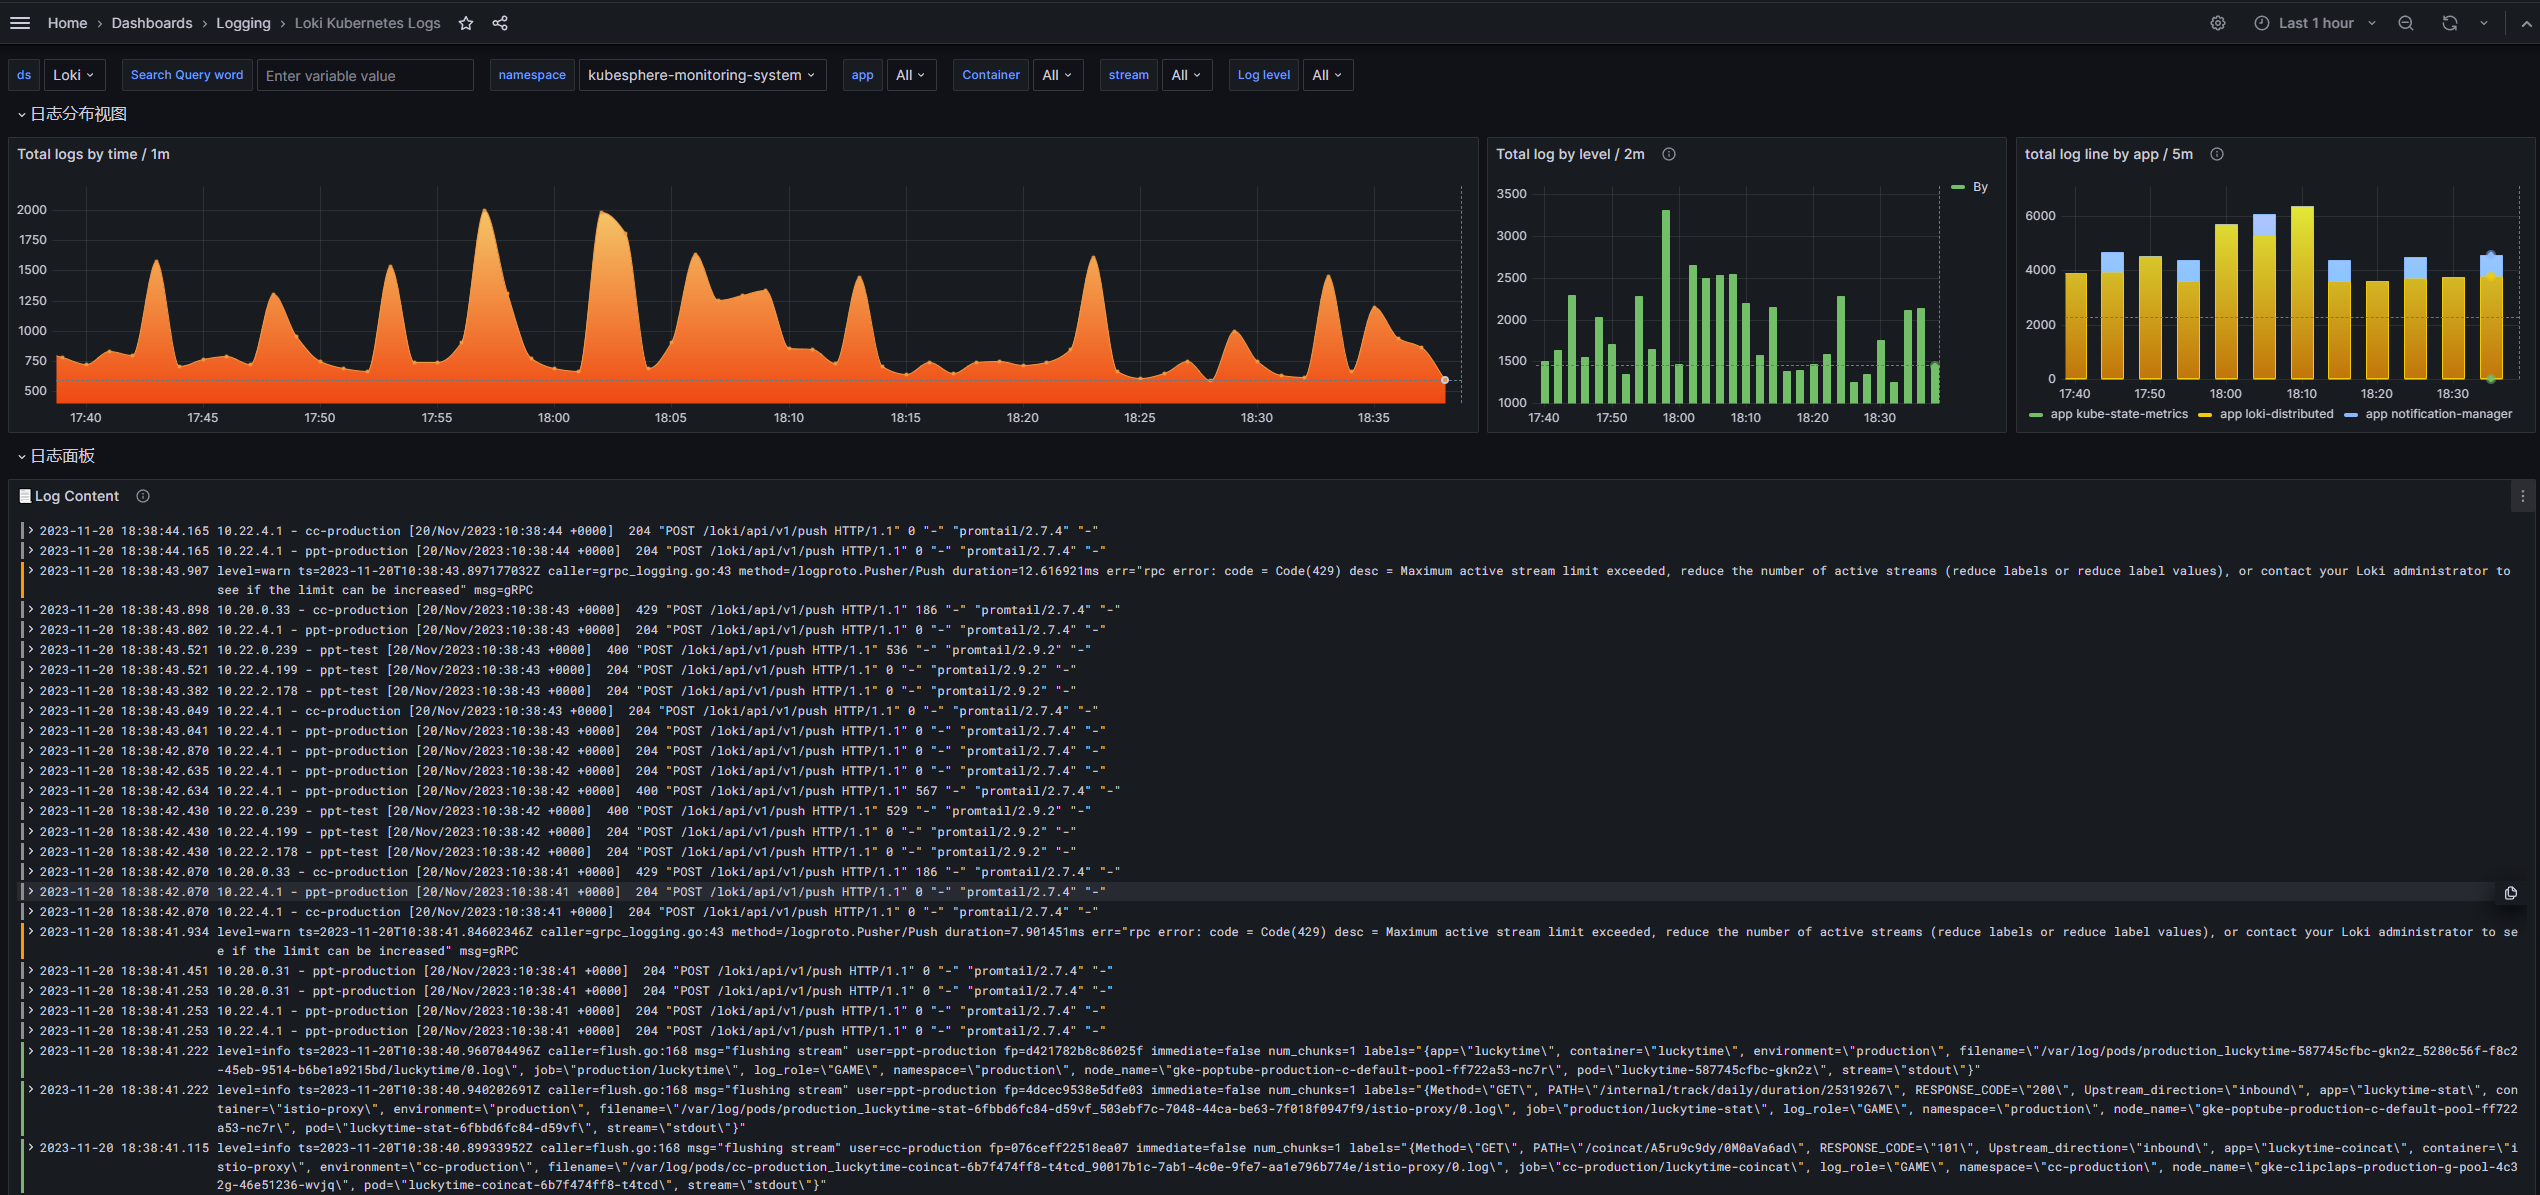Click info icon next to Log Content

[x=143, y=496]
